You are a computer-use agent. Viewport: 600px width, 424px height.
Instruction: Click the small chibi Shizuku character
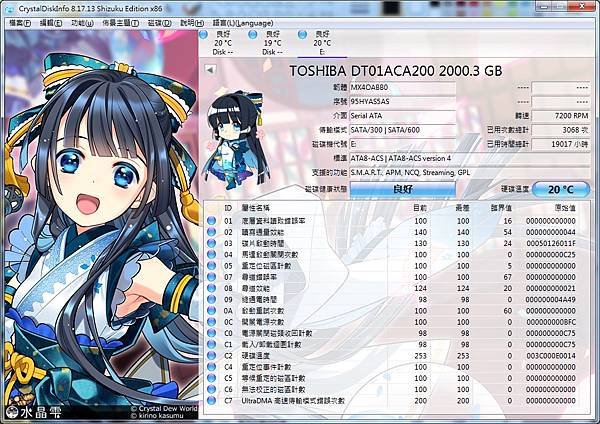235,139
